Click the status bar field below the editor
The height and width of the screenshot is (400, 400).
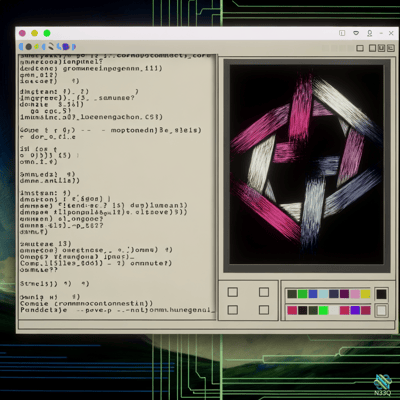coord(207,325)
